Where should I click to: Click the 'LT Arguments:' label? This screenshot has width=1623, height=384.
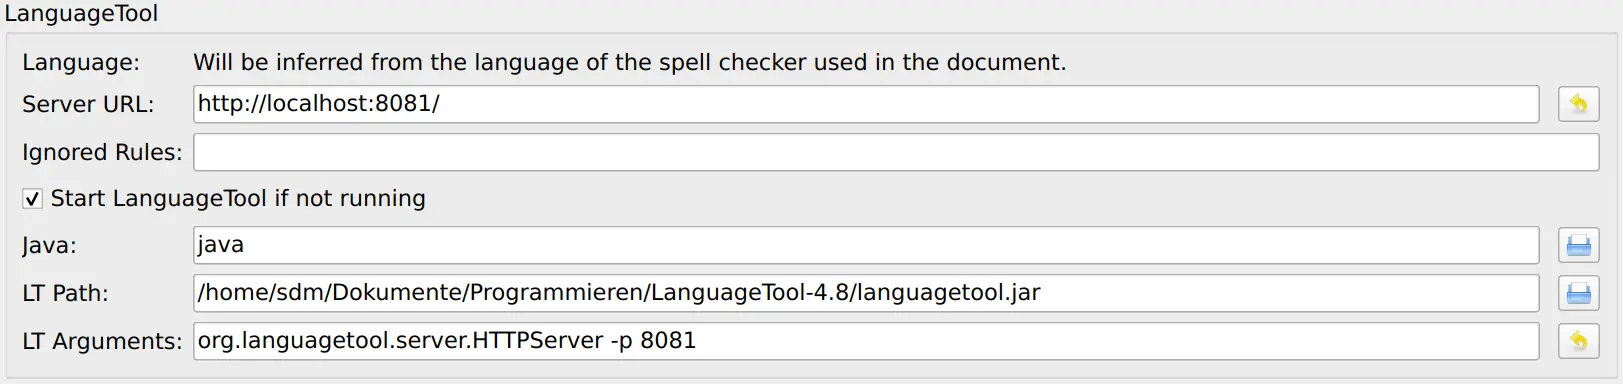click(x=102, y=341)
